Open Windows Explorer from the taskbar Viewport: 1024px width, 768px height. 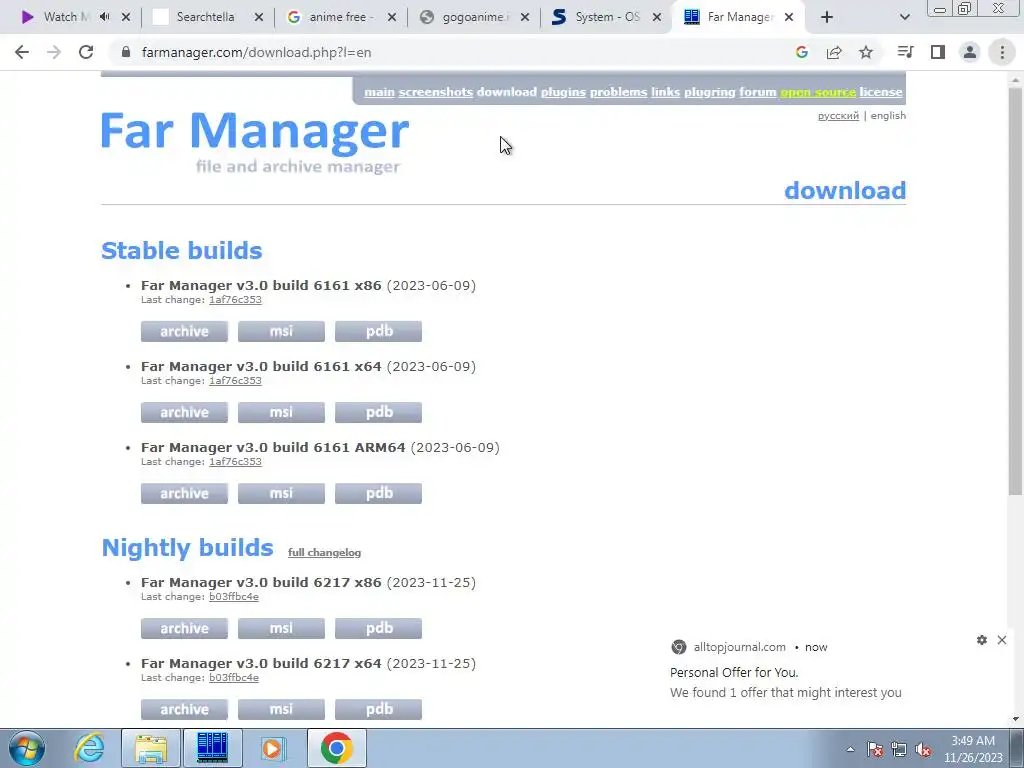[x=151, y=748]
